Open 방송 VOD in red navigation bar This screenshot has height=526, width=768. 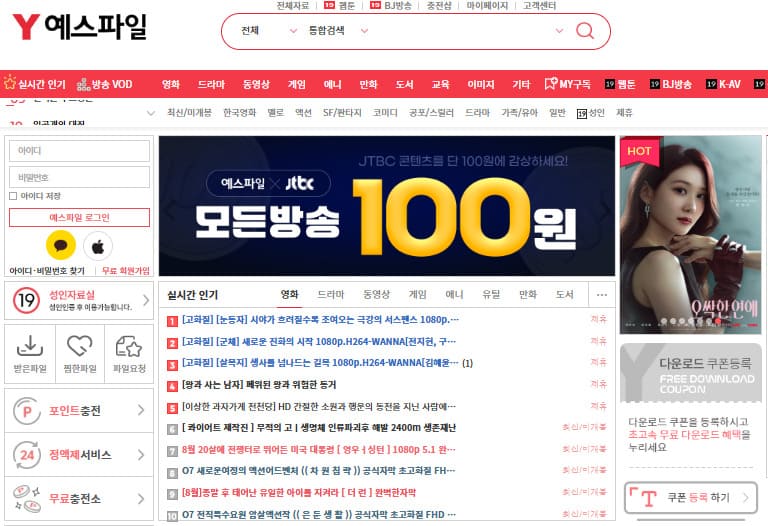[104, 84]
